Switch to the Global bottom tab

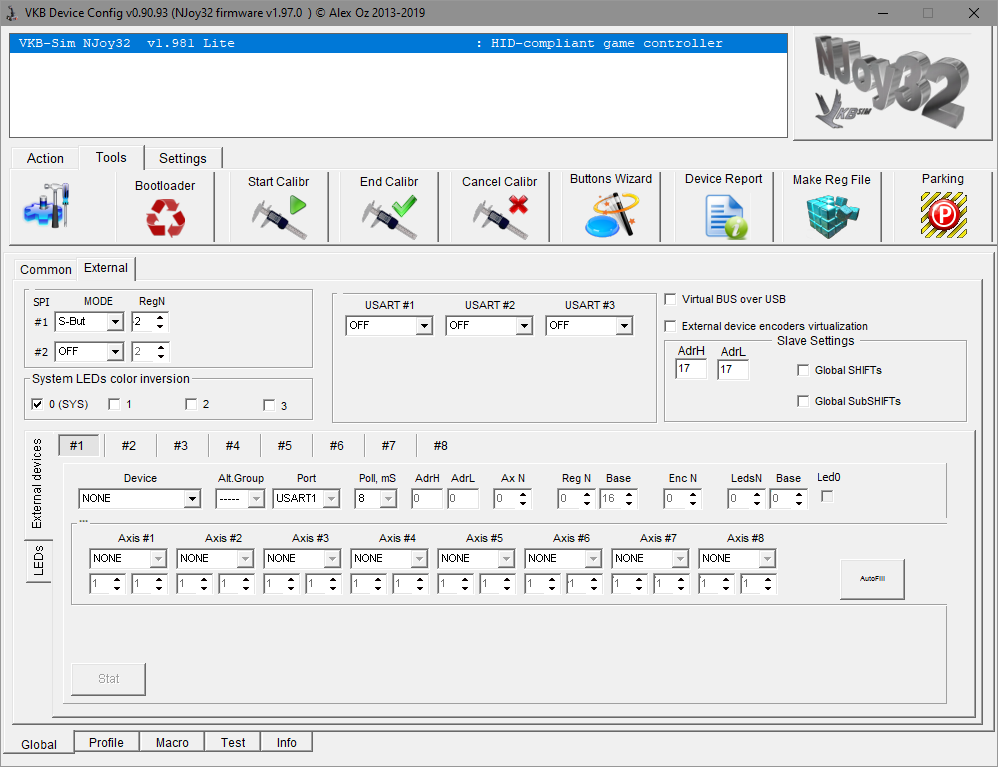39,744
